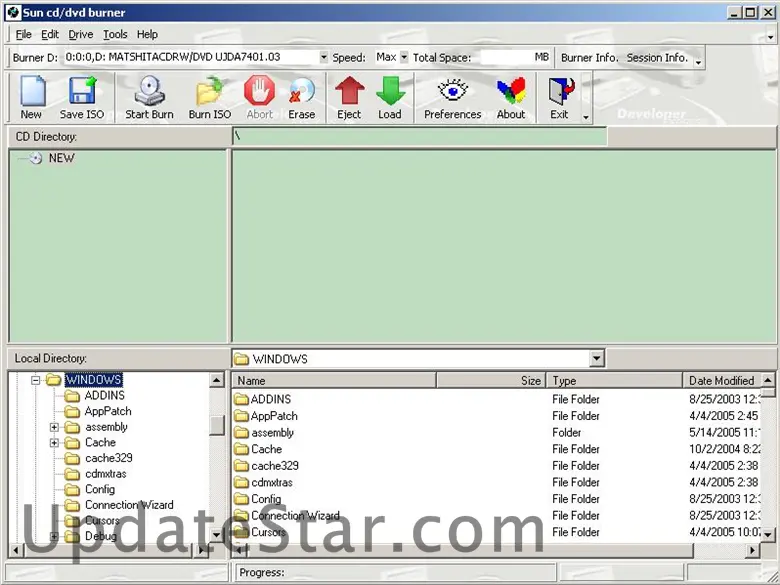Sort files by Date Modified column
Viewport: 780px width, 585px height.
721,381
